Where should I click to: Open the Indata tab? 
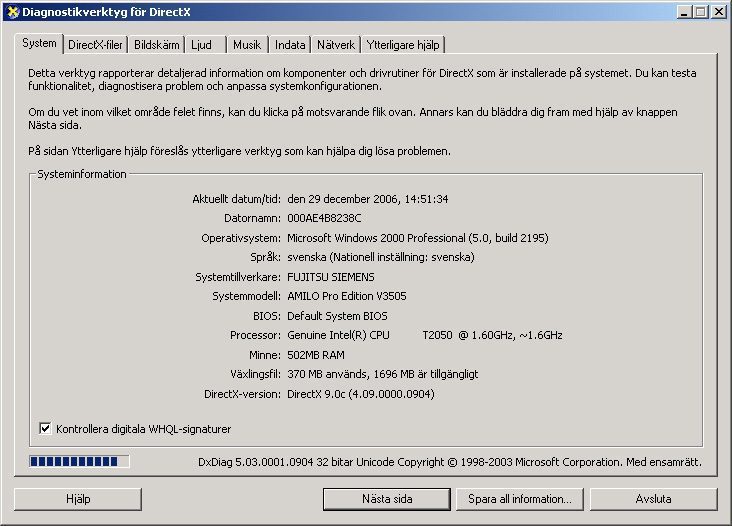(290, 45)
